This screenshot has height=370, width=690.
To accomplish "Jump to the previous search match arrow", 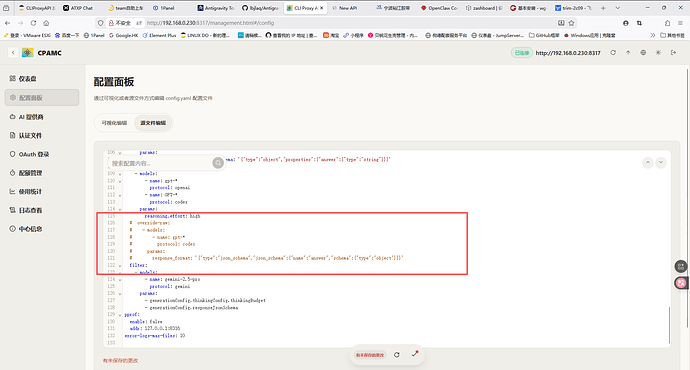I will click(x=648, y=163).
